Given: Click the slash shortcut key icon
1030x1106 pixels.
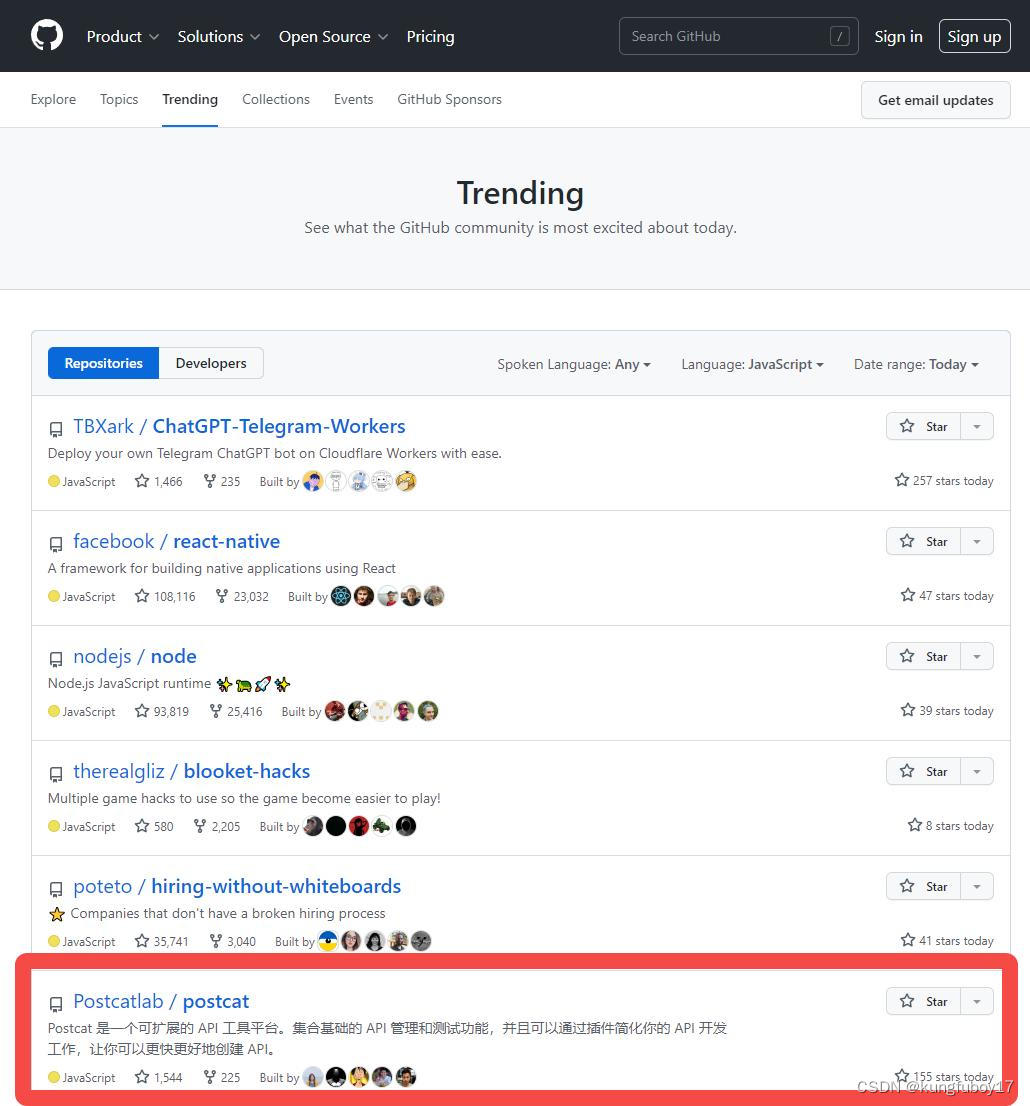Looking at the screenshot, I should [x=840, y=36].
